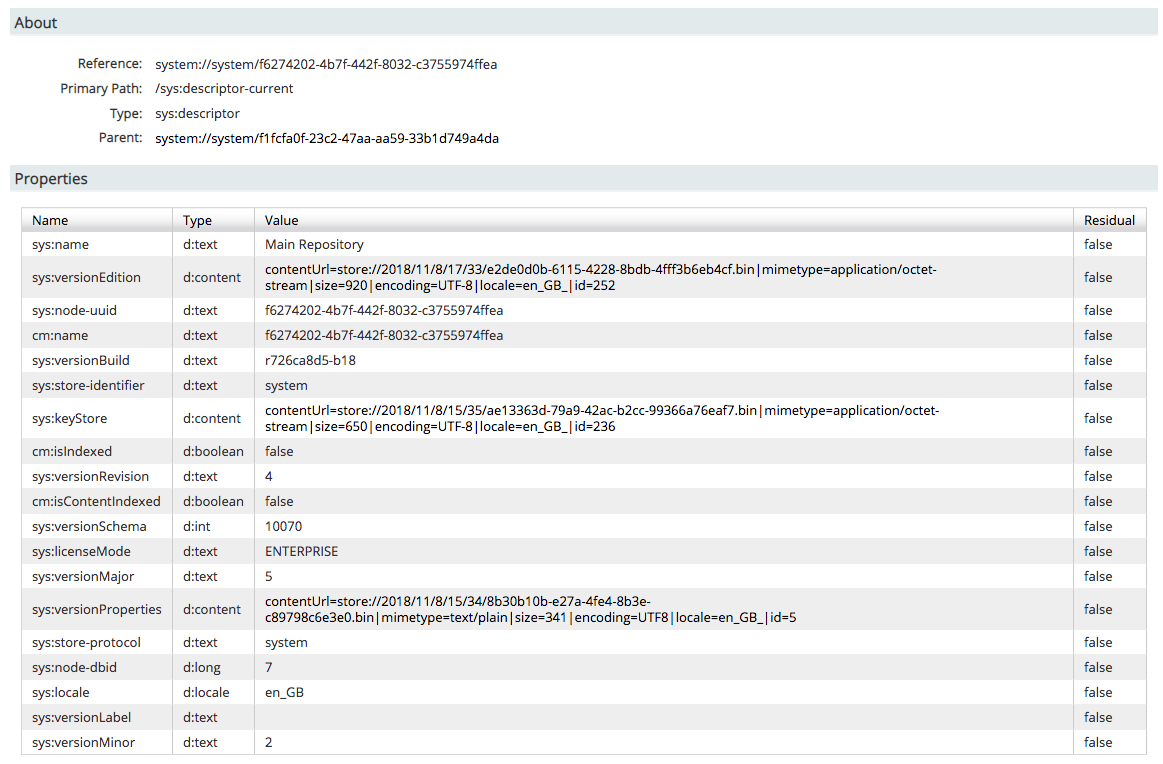Image resolution: width=1163 pixels, height=764 pixels.
Task: Select the Main Repository value
Action: pyautogui.click(x=314, y=245)
